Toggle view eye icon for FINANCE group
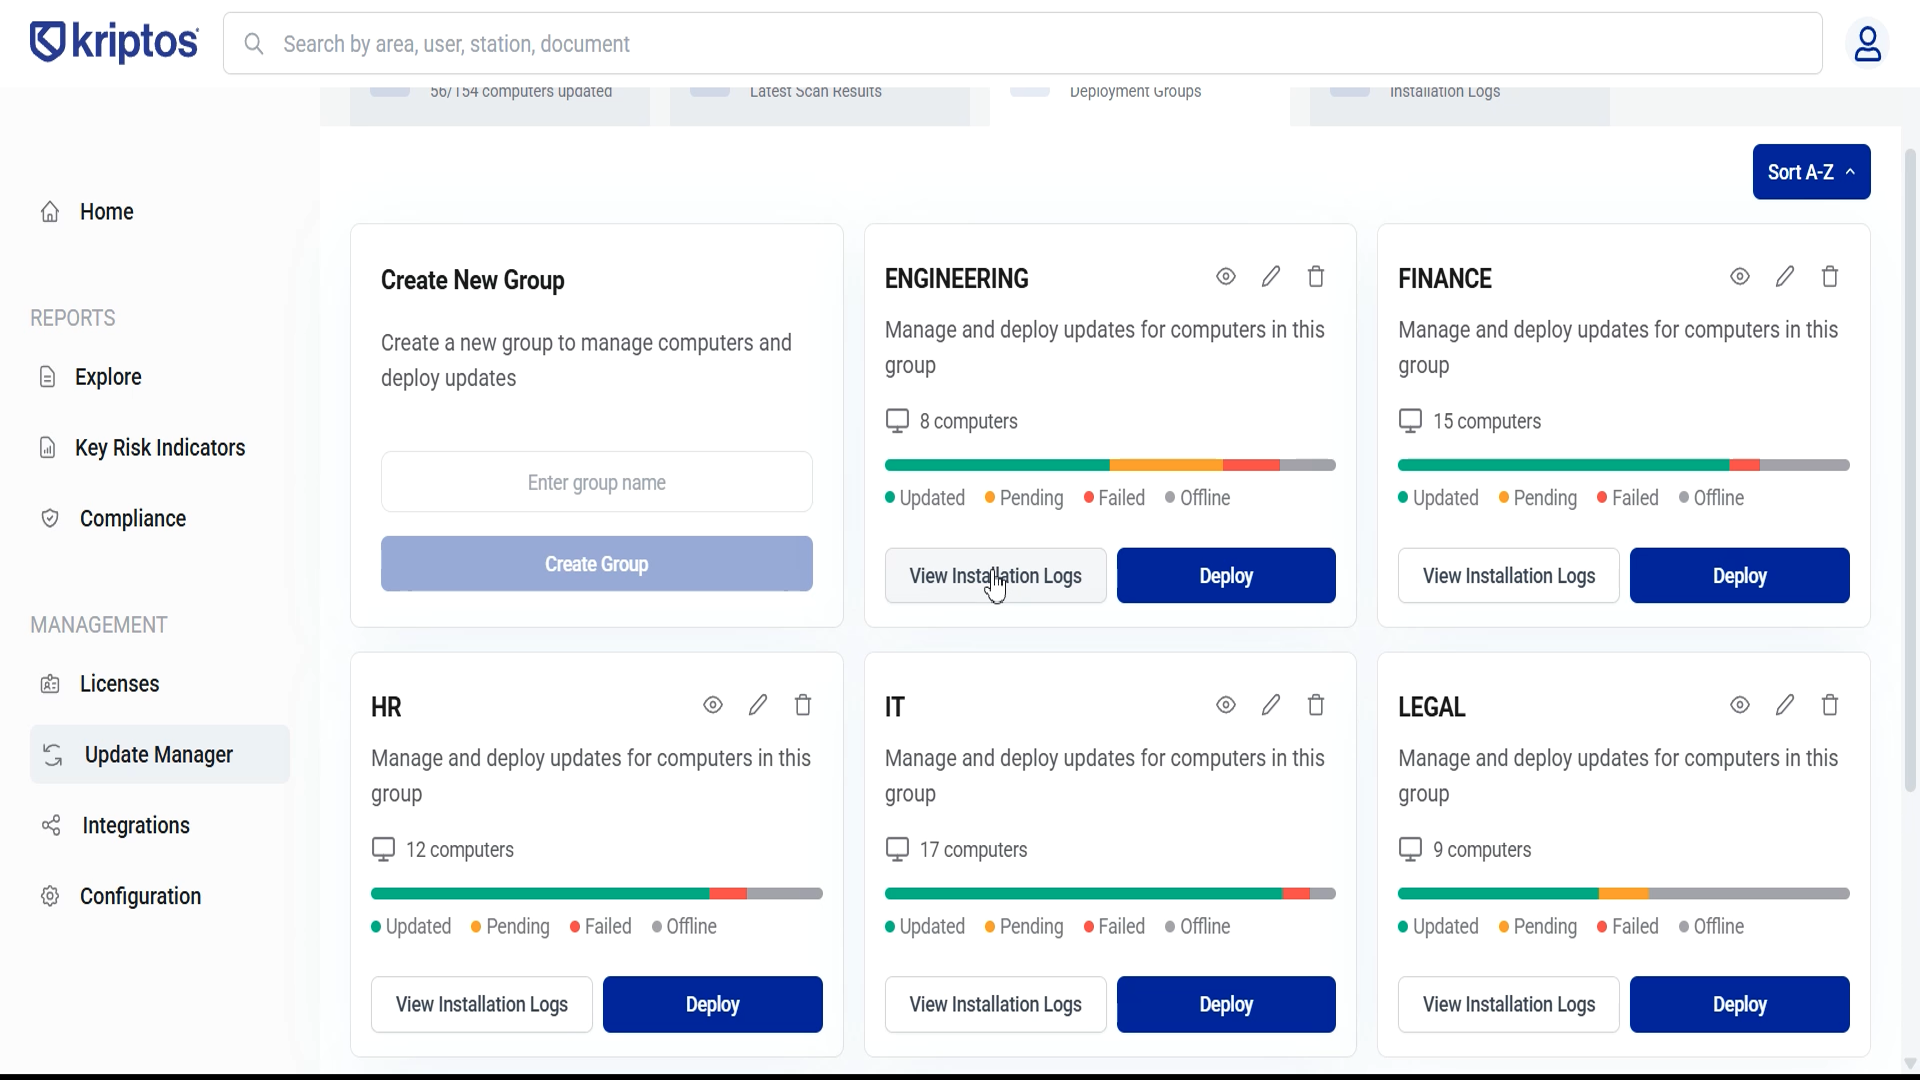This screenshot has height=1080, width=1920. pyautogui.click(x=1740, y=277)
